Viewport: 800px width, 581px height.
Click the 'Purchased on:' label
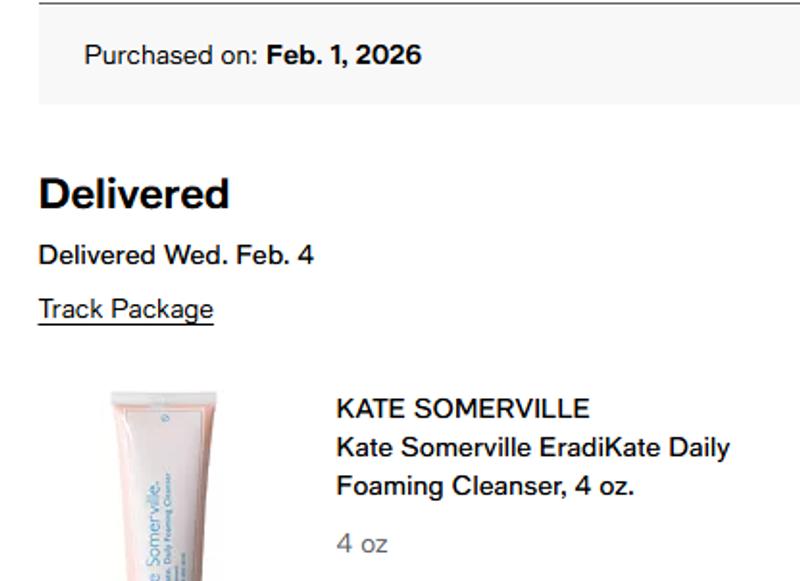(x=171, y=55)
